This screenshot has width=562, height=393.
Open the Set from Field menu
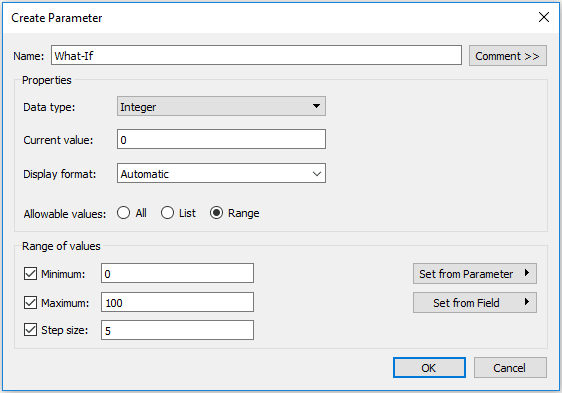tap(475, 303)
